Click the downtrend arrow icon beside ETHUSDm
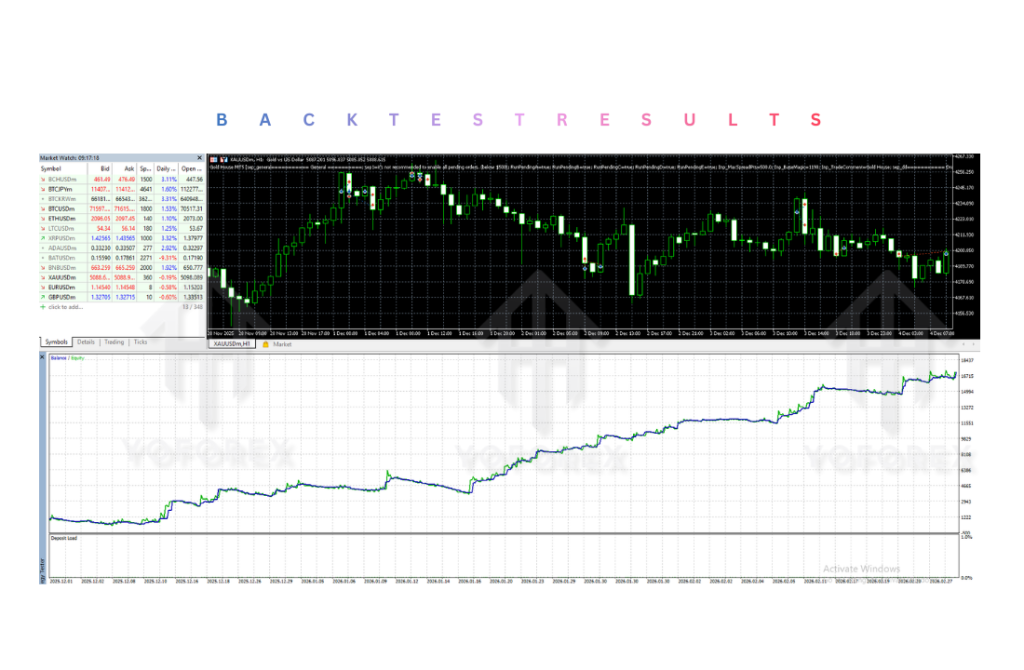The height and width of the screenshot is (670, 1024). (x=45, y=218)
